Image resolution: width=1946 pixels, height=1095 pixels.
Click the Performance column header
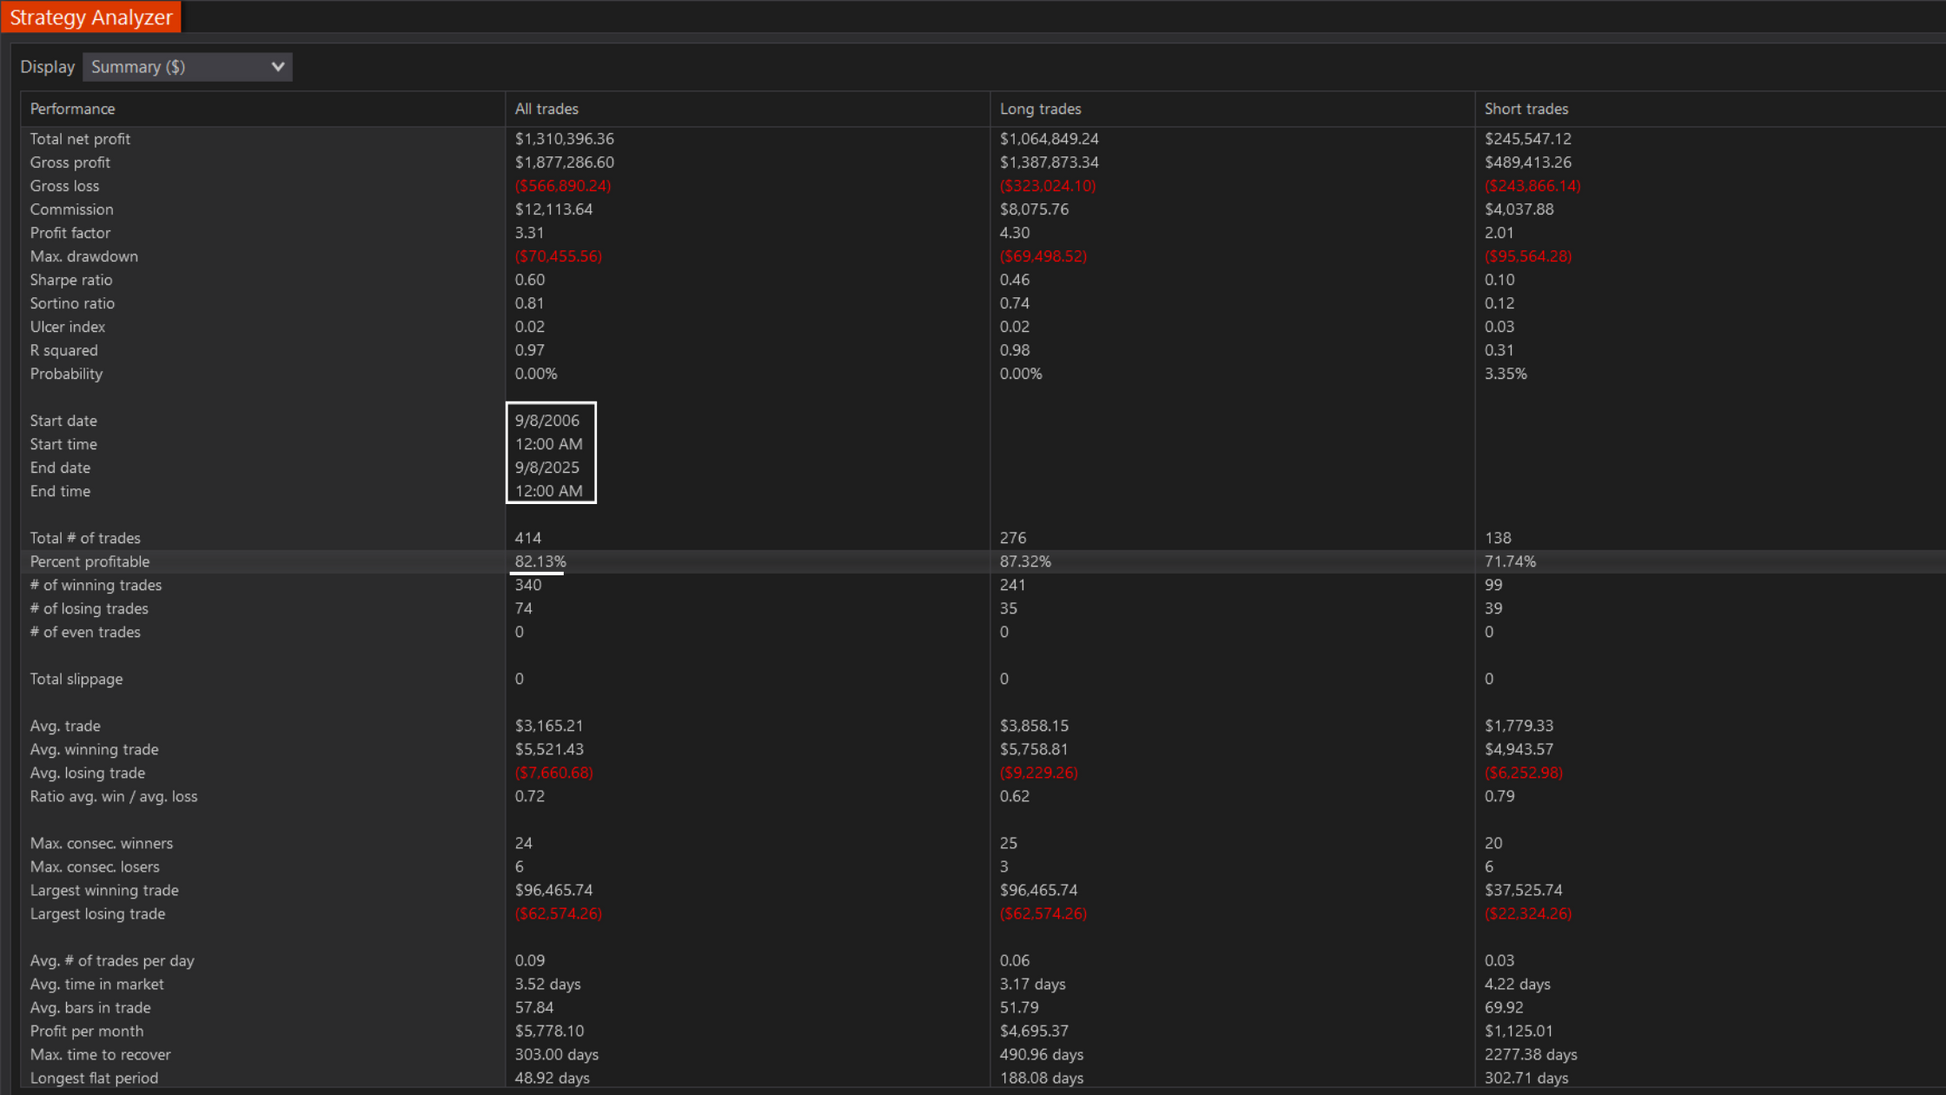72,109
